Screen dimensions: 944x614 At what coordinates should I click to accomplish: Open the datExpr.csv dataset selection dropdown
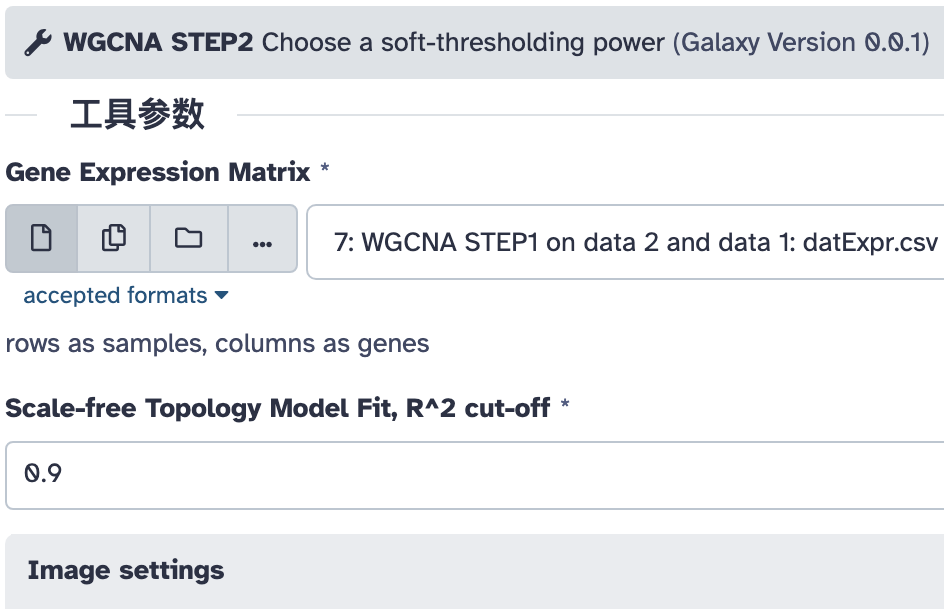(625, 242)
